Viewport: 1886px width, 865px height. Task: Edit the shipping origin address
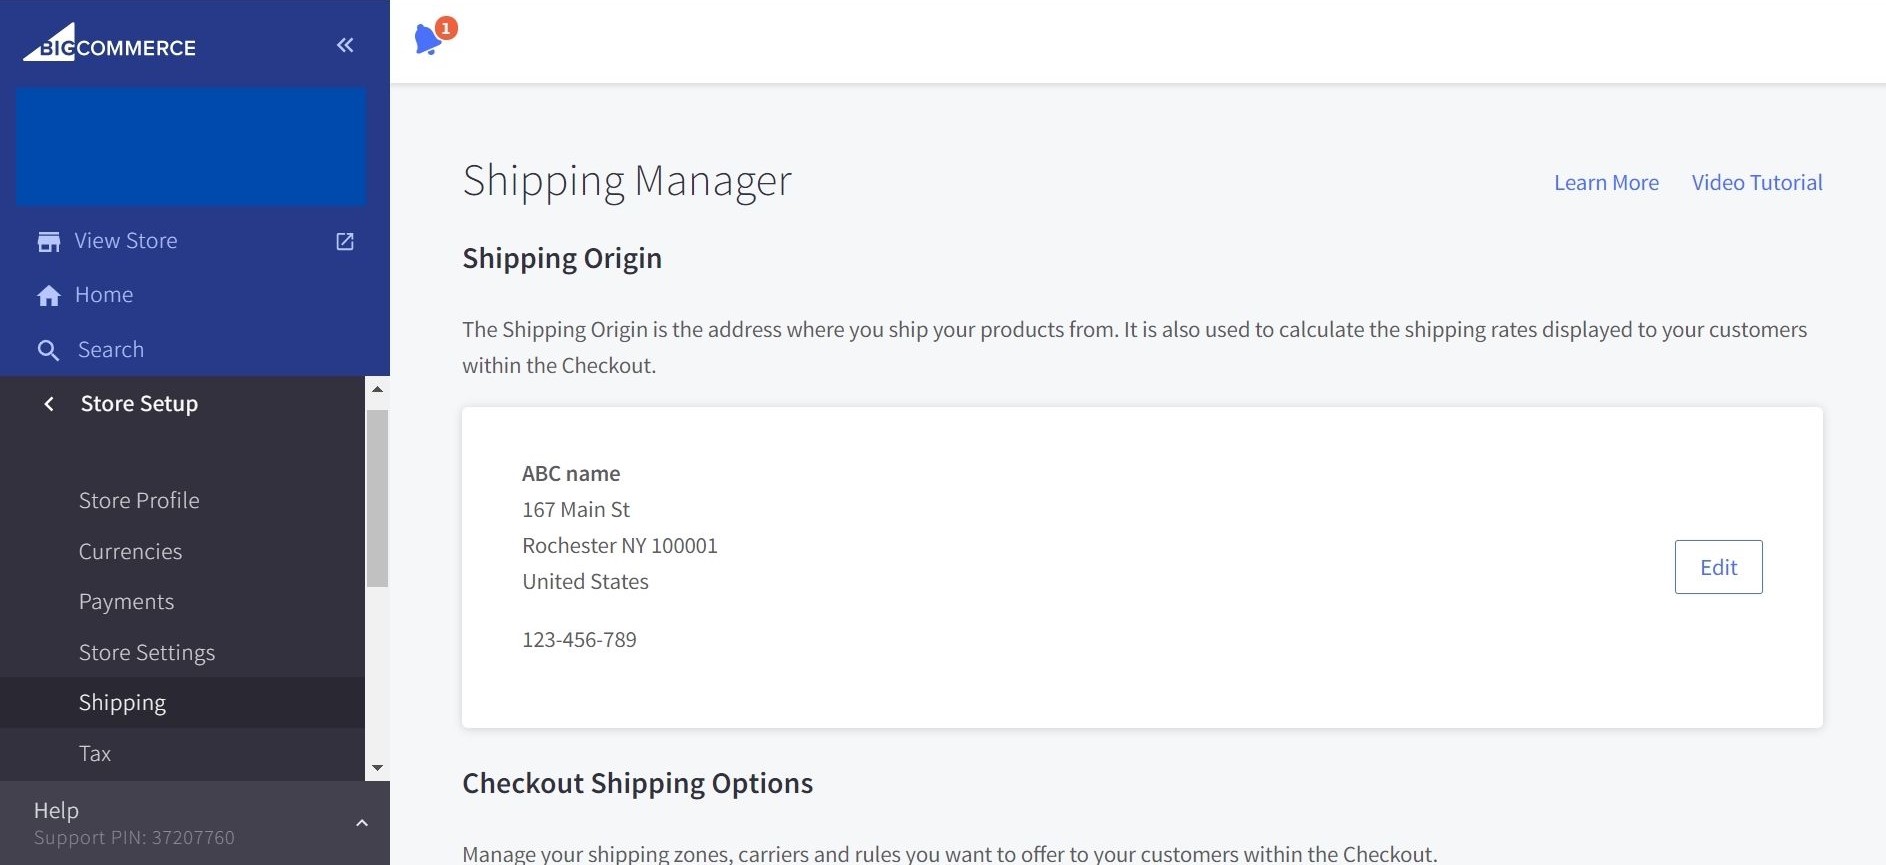(1718, 567)
